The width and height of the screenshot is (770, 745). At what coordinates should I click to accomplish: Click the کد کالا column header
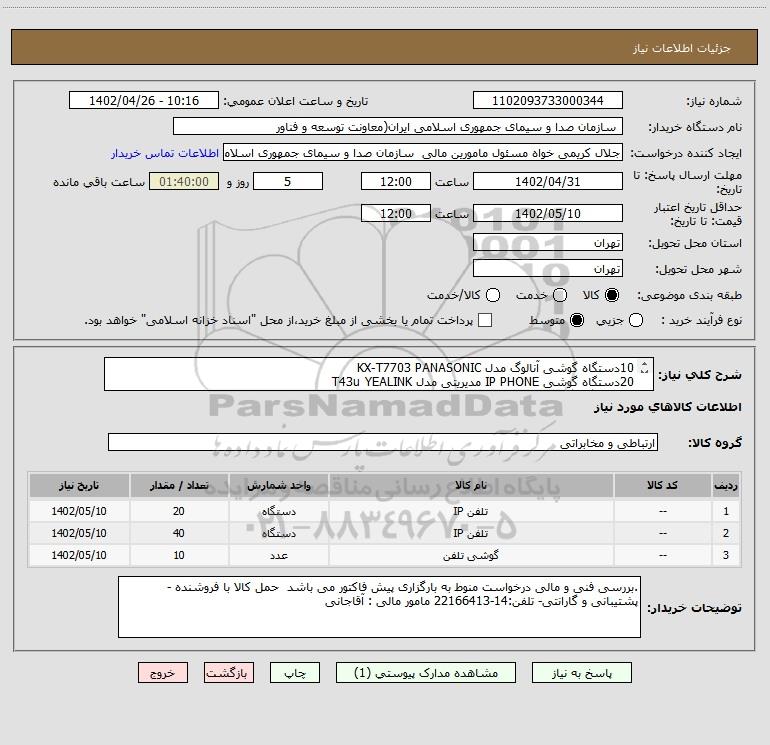(662, 486)
